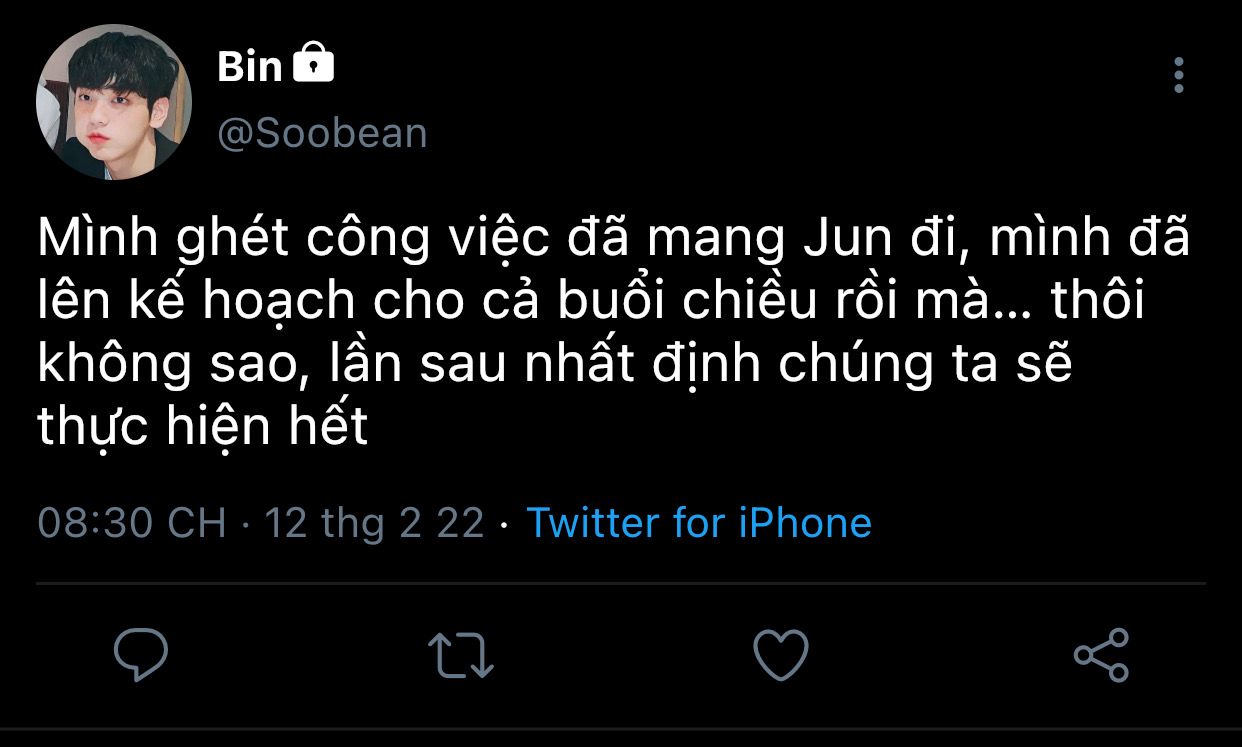Screen dimensions: 1242x747
Task: Retweet this tweet
Action: click(x=461, y=655)
